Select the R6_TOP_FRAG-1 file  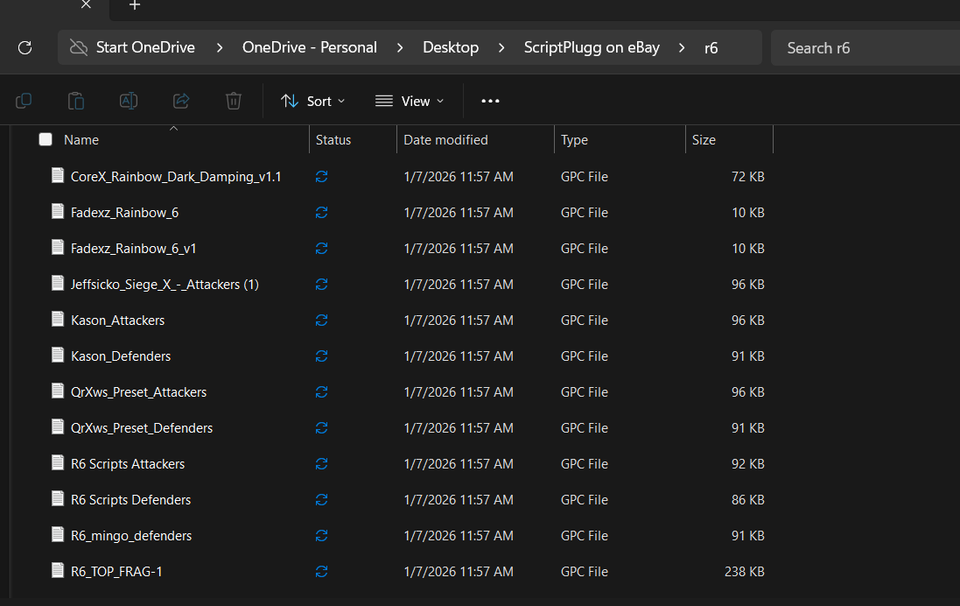point(116,572)
